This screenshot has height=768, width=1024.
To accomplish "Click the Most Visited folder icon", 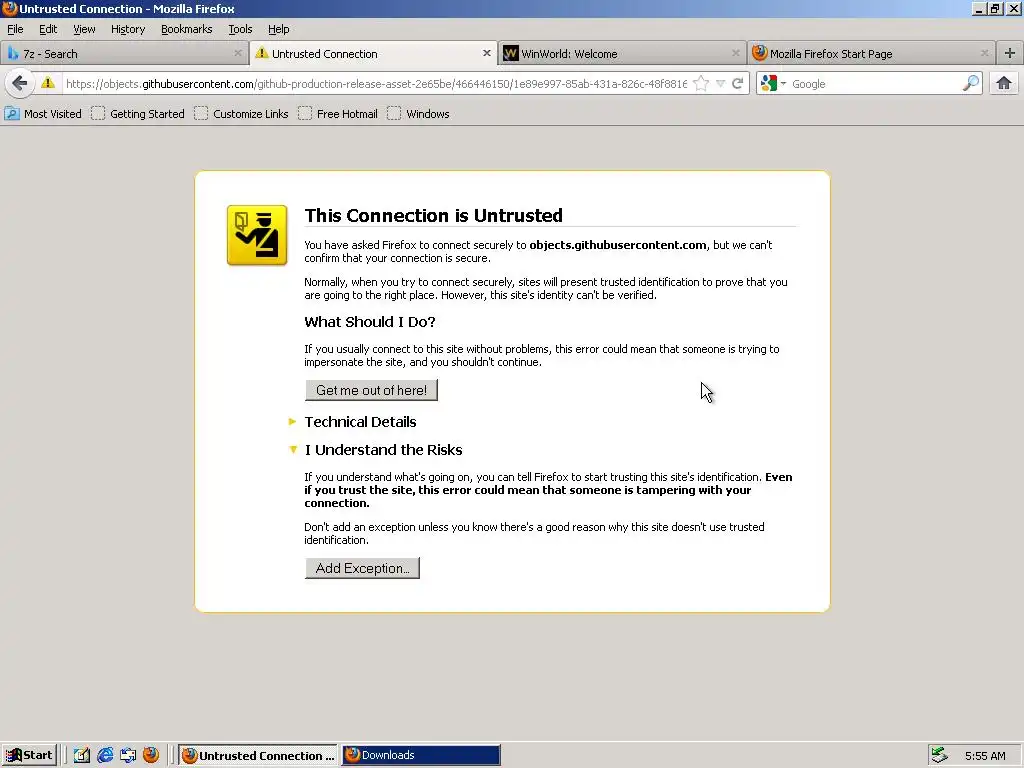I will coord(12,114).
